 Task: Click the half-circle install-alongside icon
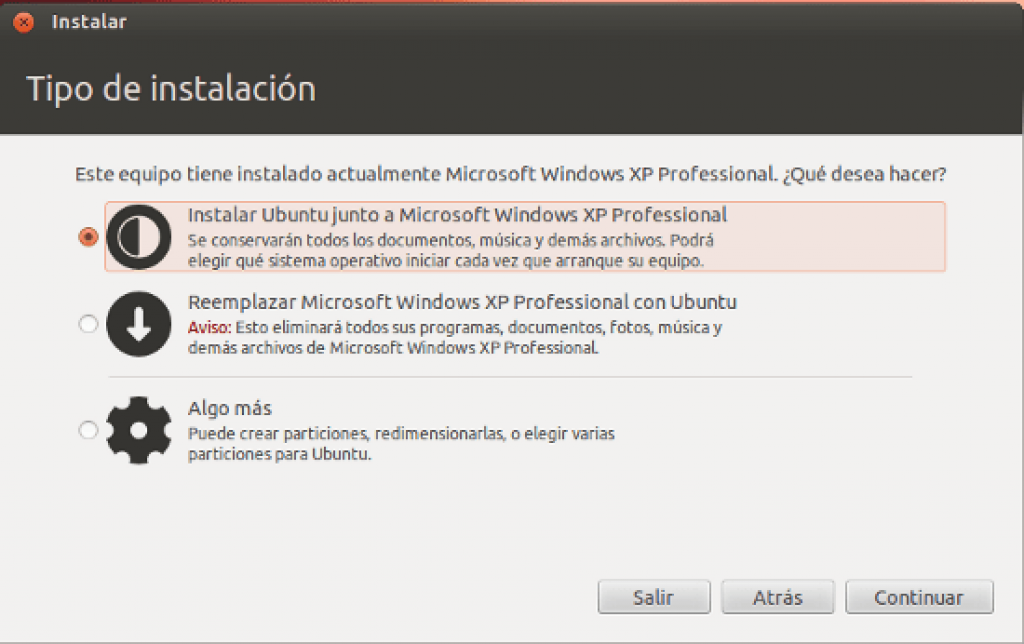pos(138,236)
